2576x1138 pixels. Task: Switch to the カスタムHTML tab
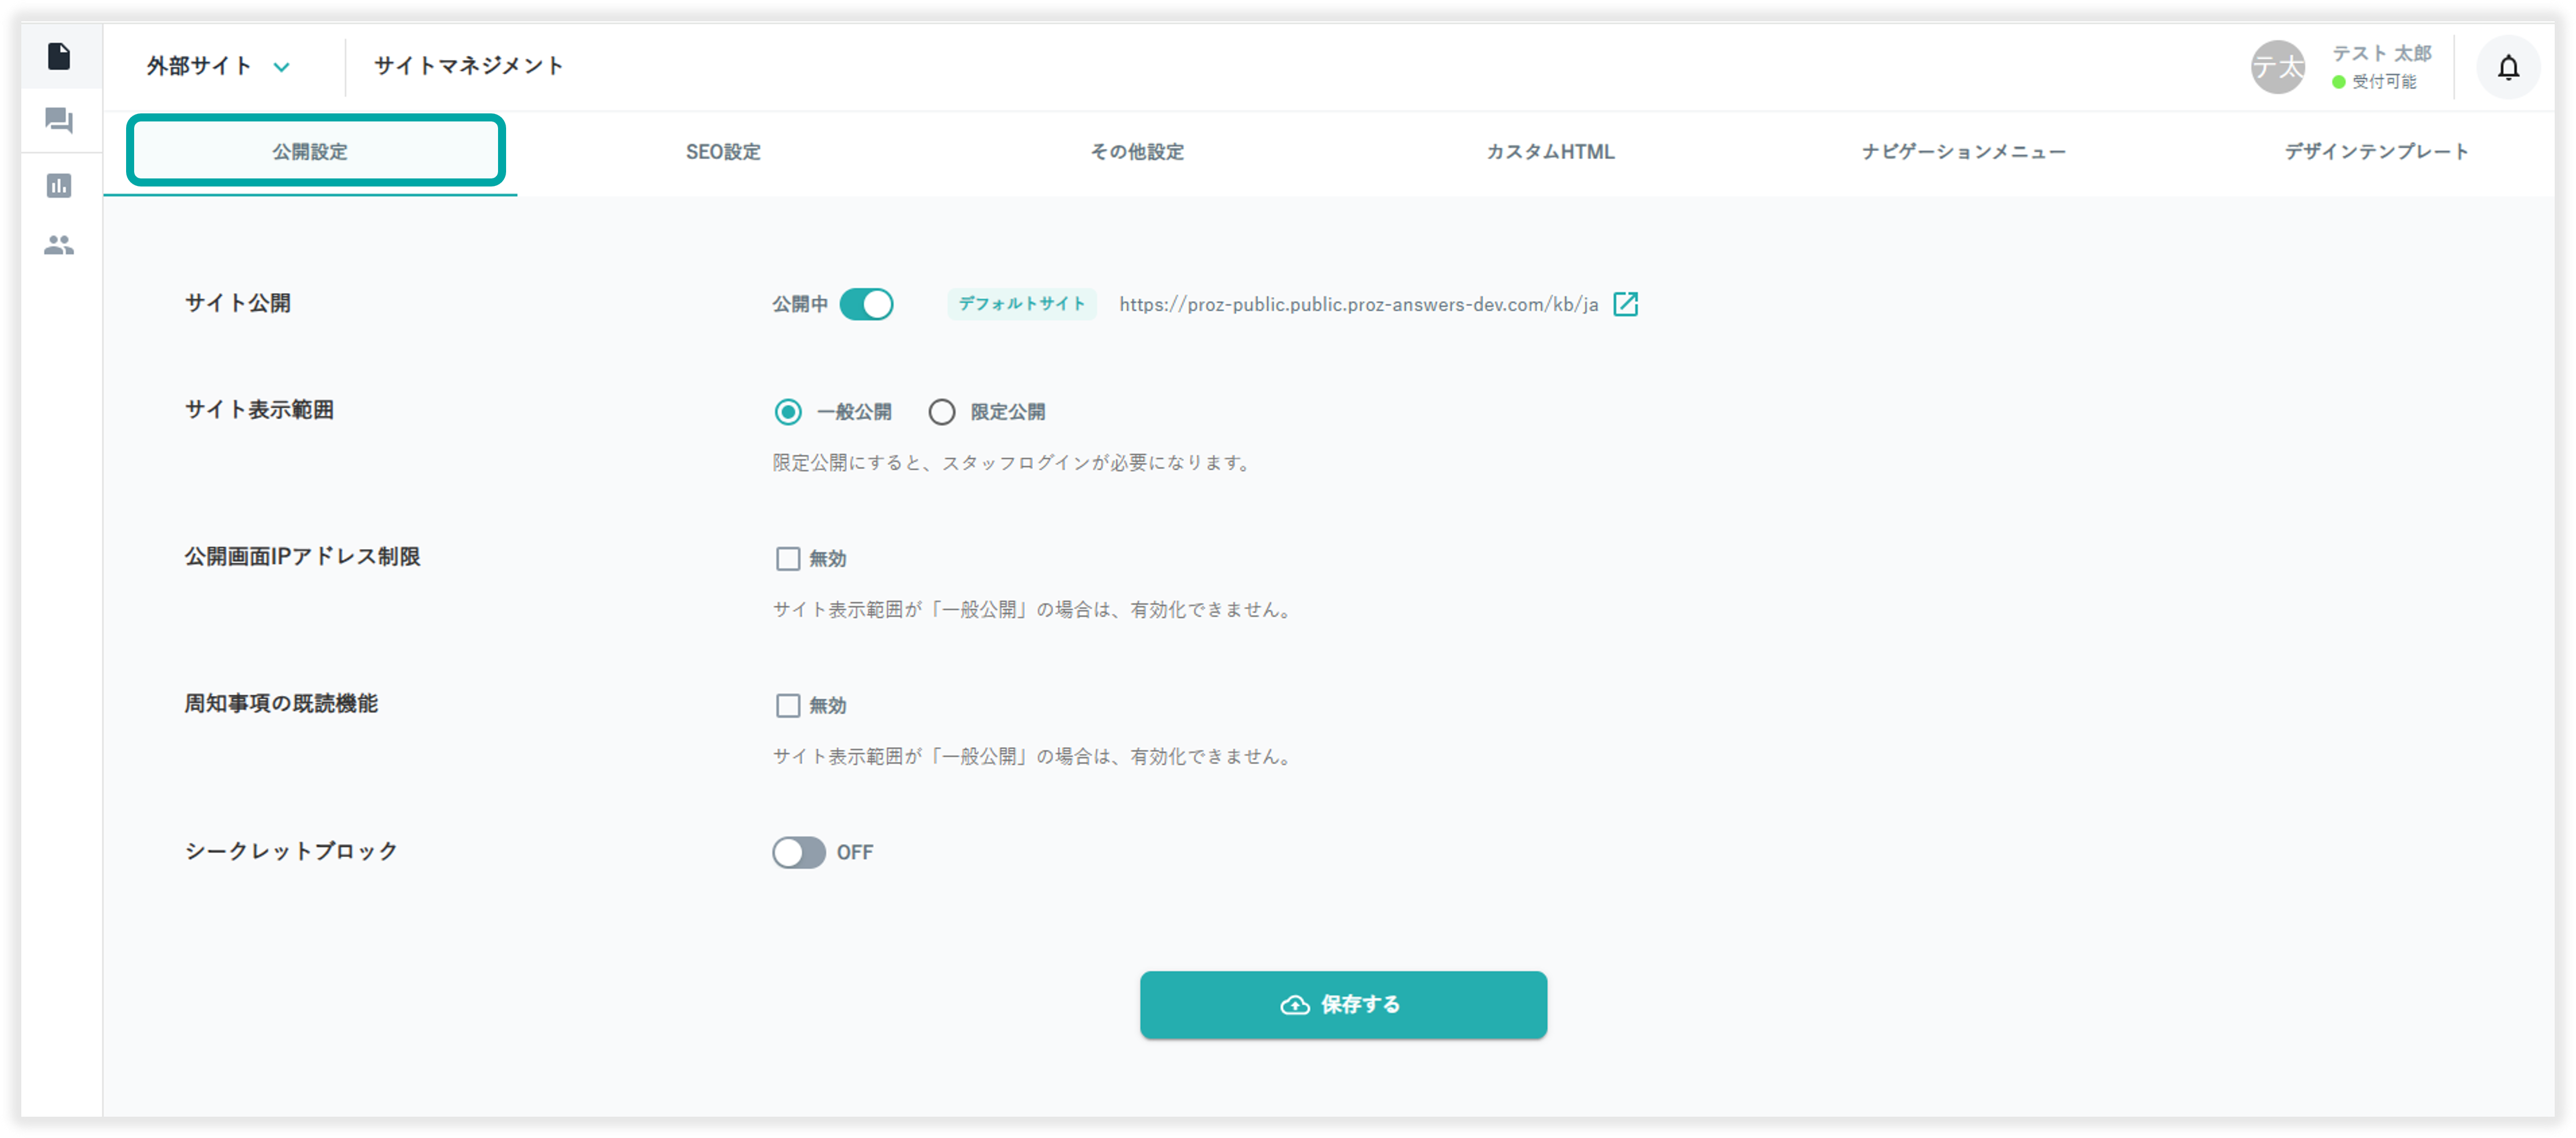1550,152
